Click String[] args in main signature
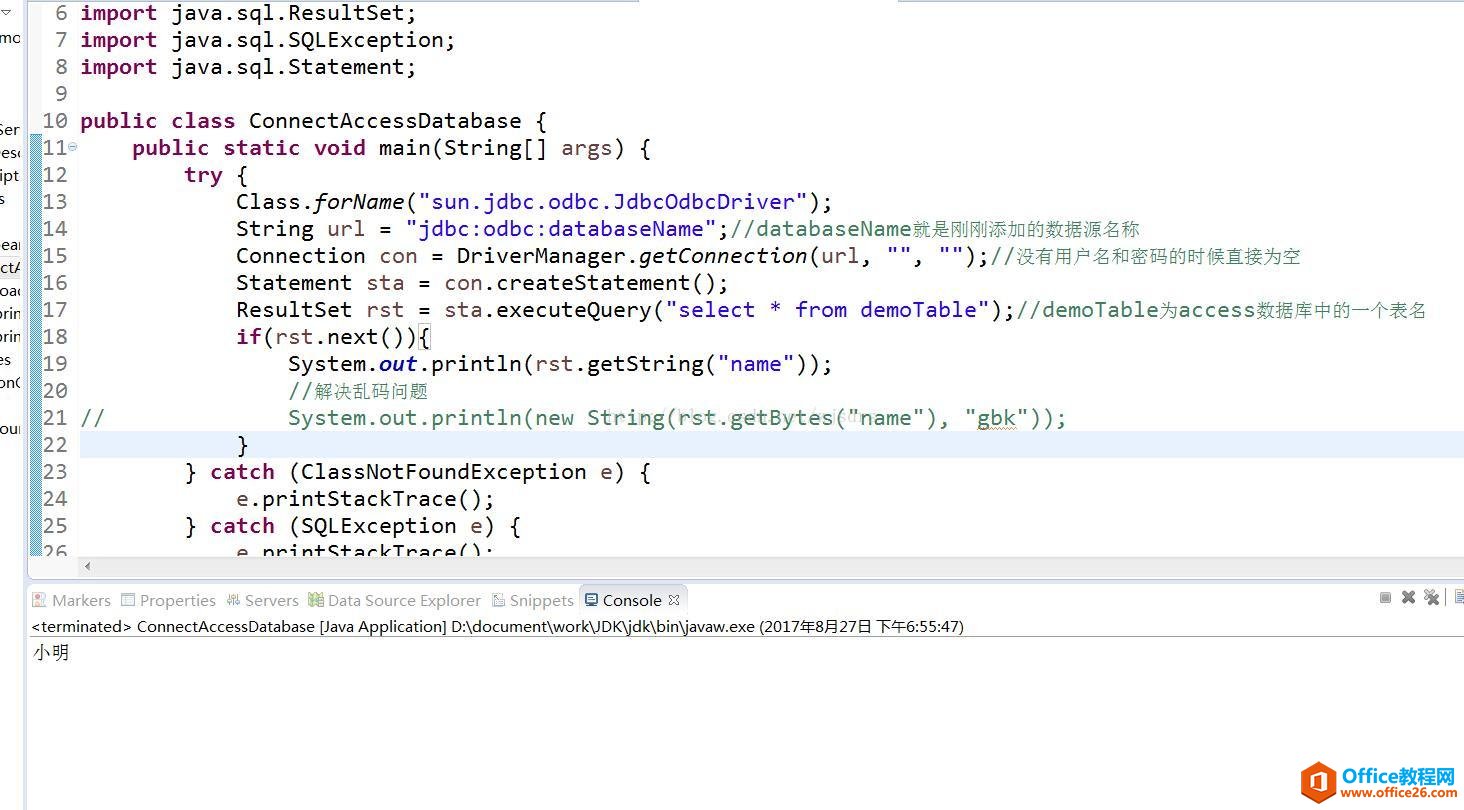The image size is (1464, 810). [528, 148]
